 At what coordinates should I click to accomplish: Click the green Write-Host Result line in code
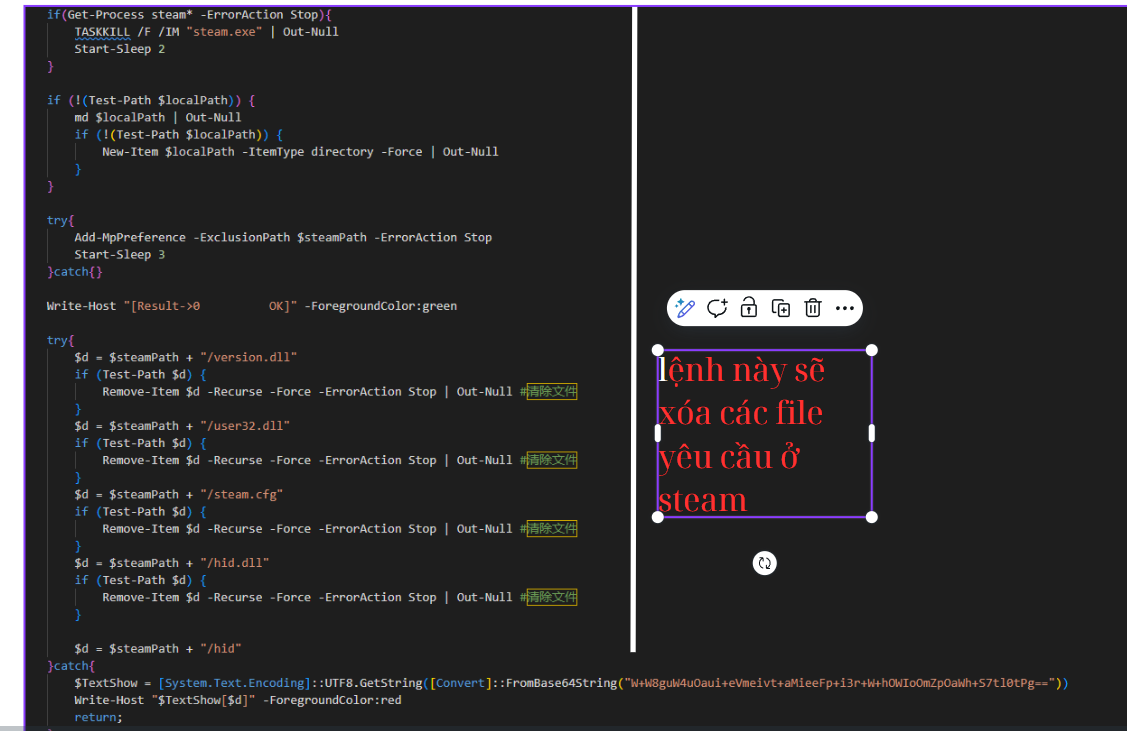pos(251,306)
